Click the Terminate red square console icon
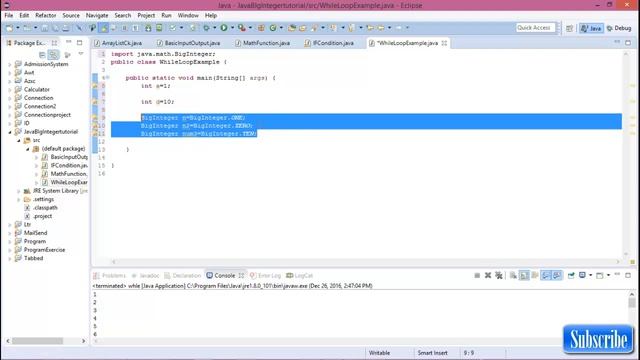640x360 pixels. pos(477,276)
